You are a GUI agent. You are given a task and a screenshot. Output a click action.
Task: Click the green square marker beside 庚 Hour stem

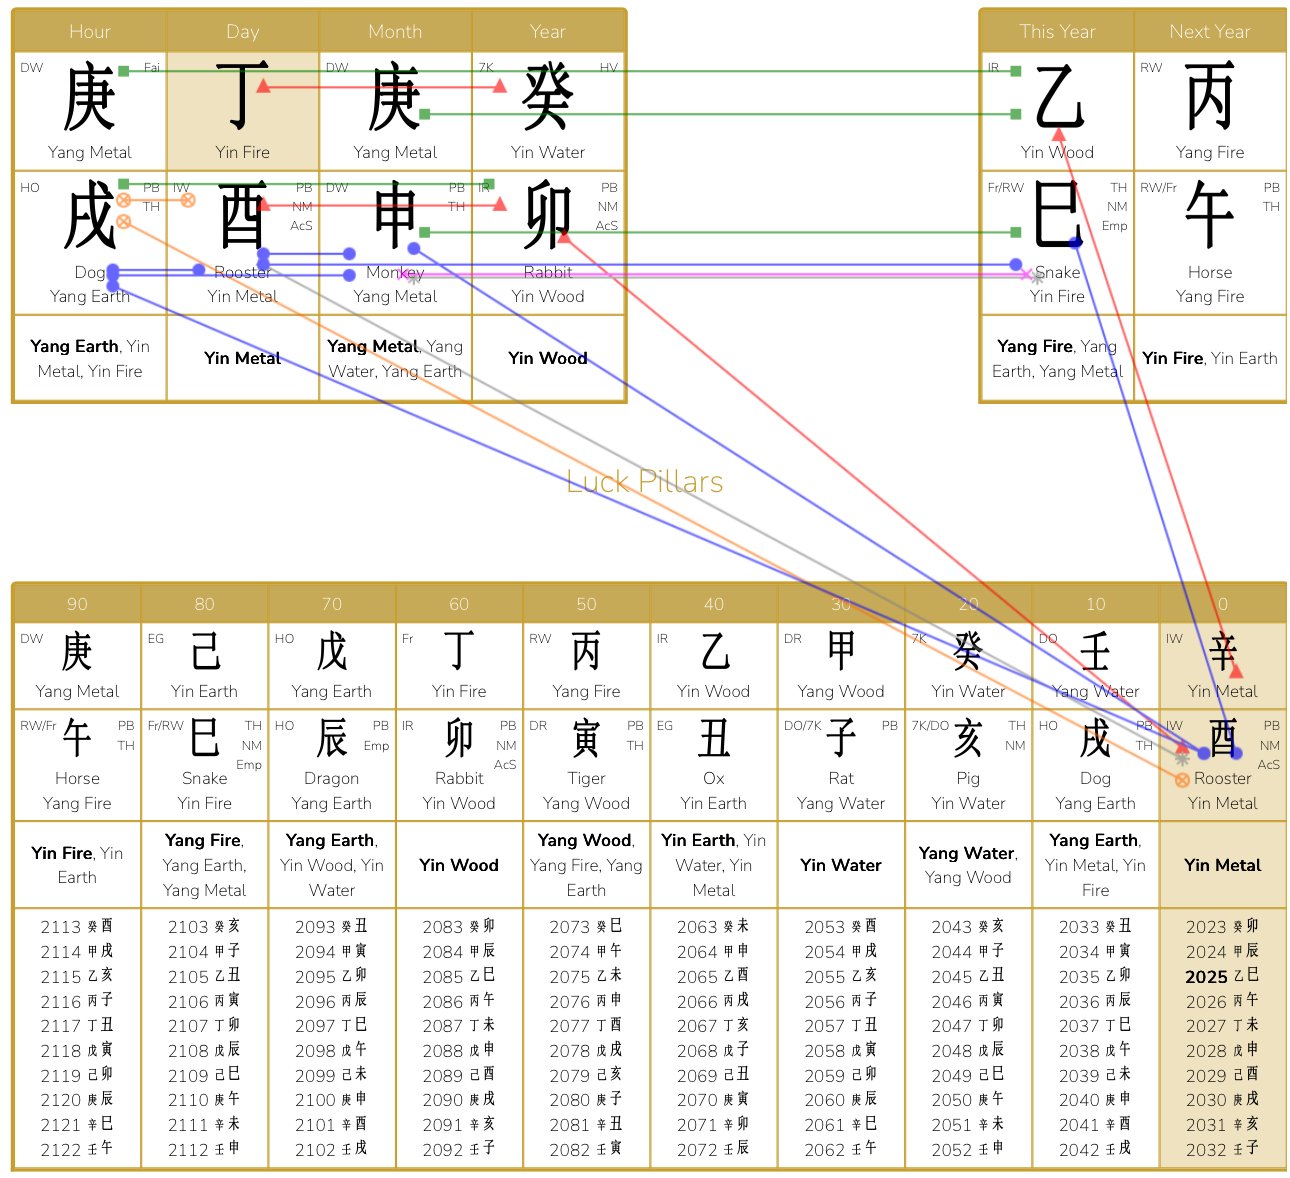[123, 70]
